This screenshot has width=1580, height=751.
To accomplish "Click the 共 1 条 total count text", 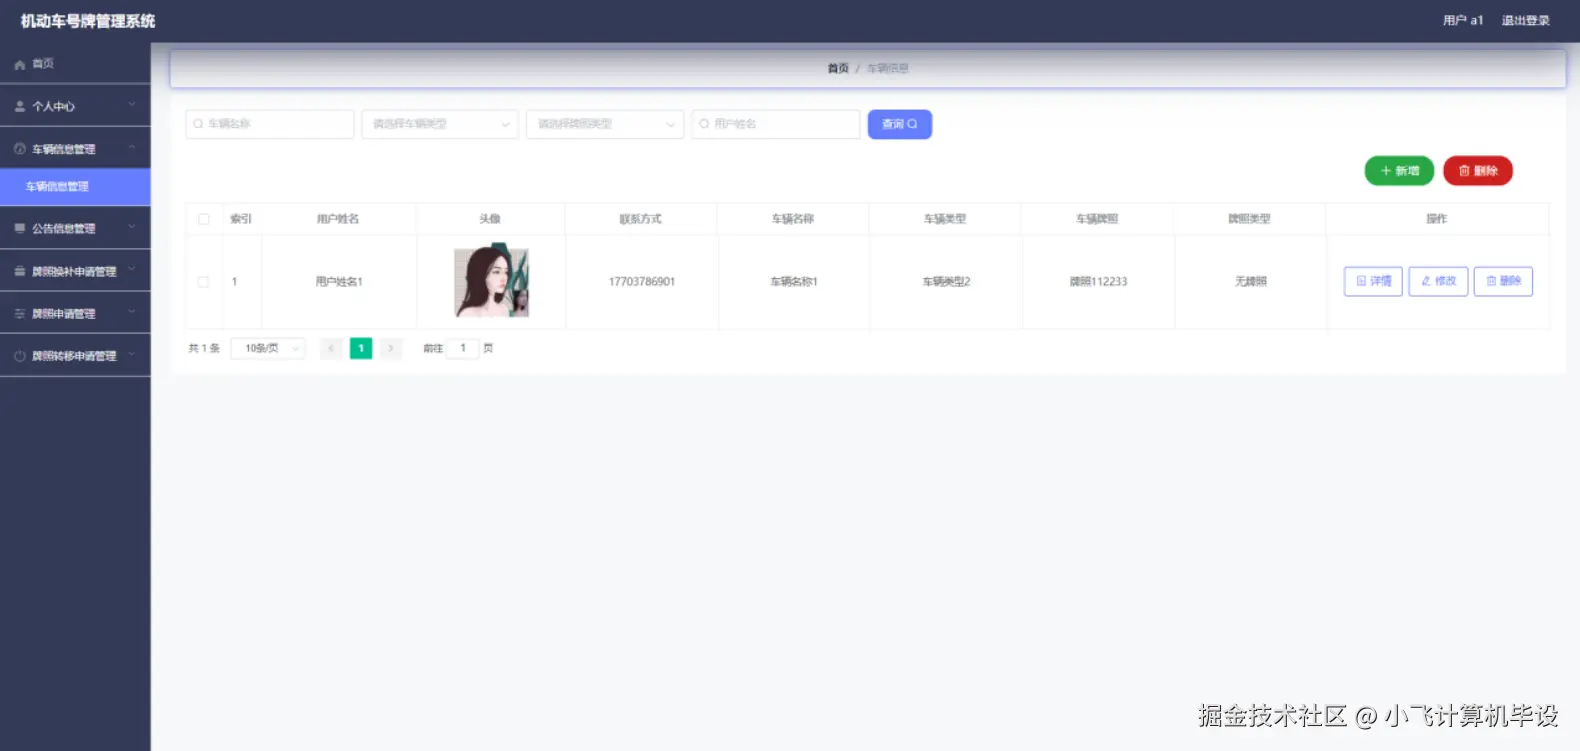I will click(x=204, y=348).
